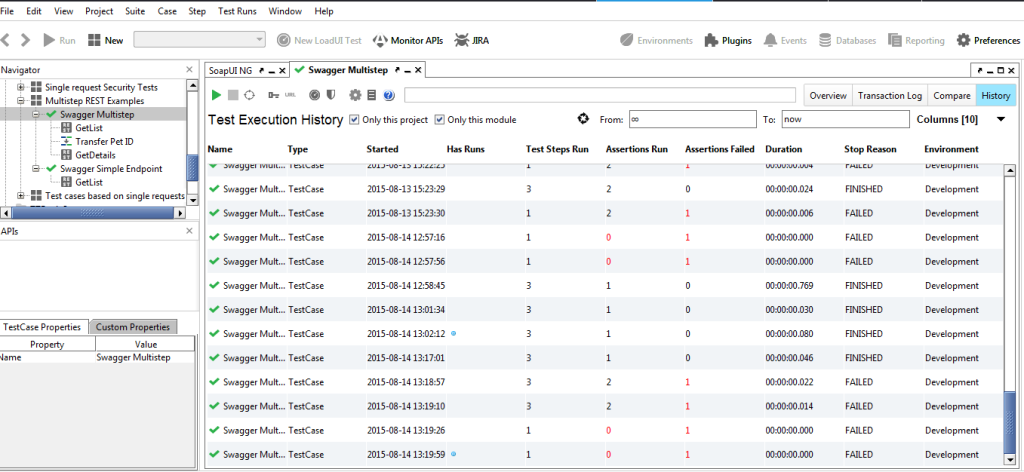Navigate forward with the right arrow
Viewport: 1024px width, 472px height.
(x=25, y=40)
